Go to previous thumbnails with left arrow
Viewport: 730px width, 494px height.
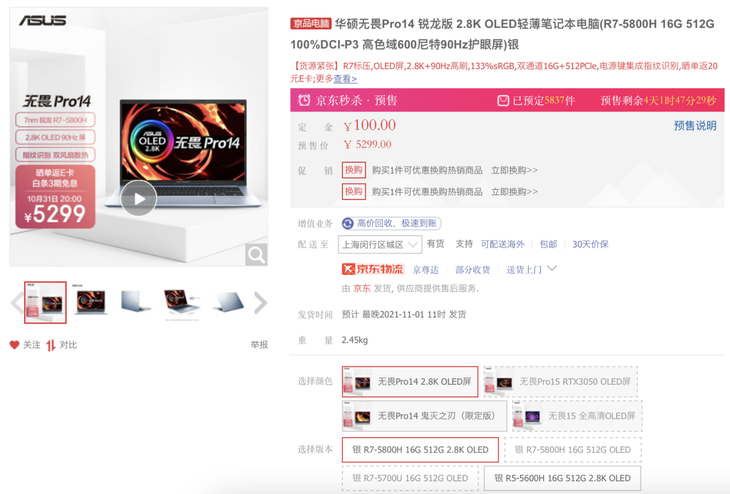(x=16, y=303)
